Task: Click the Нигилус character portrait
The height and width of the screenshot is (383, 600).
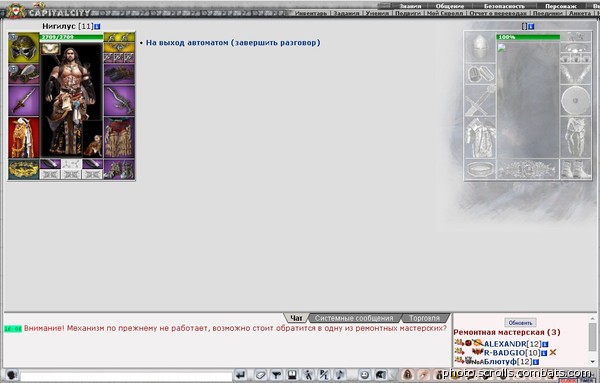Action: (x=71, y=99)
